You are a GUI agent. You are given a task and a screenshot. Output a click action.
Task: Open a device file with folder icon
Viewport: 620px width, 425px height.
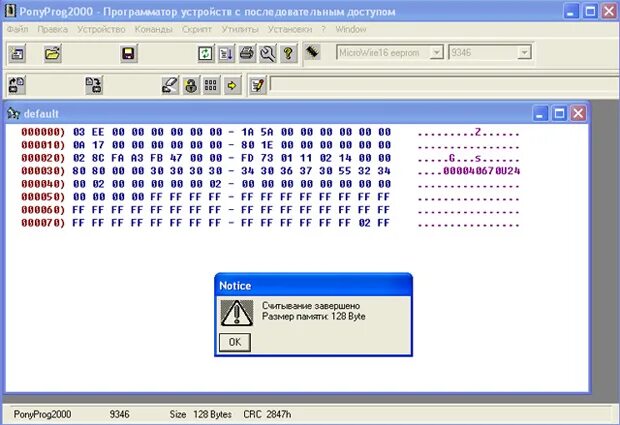53,53
